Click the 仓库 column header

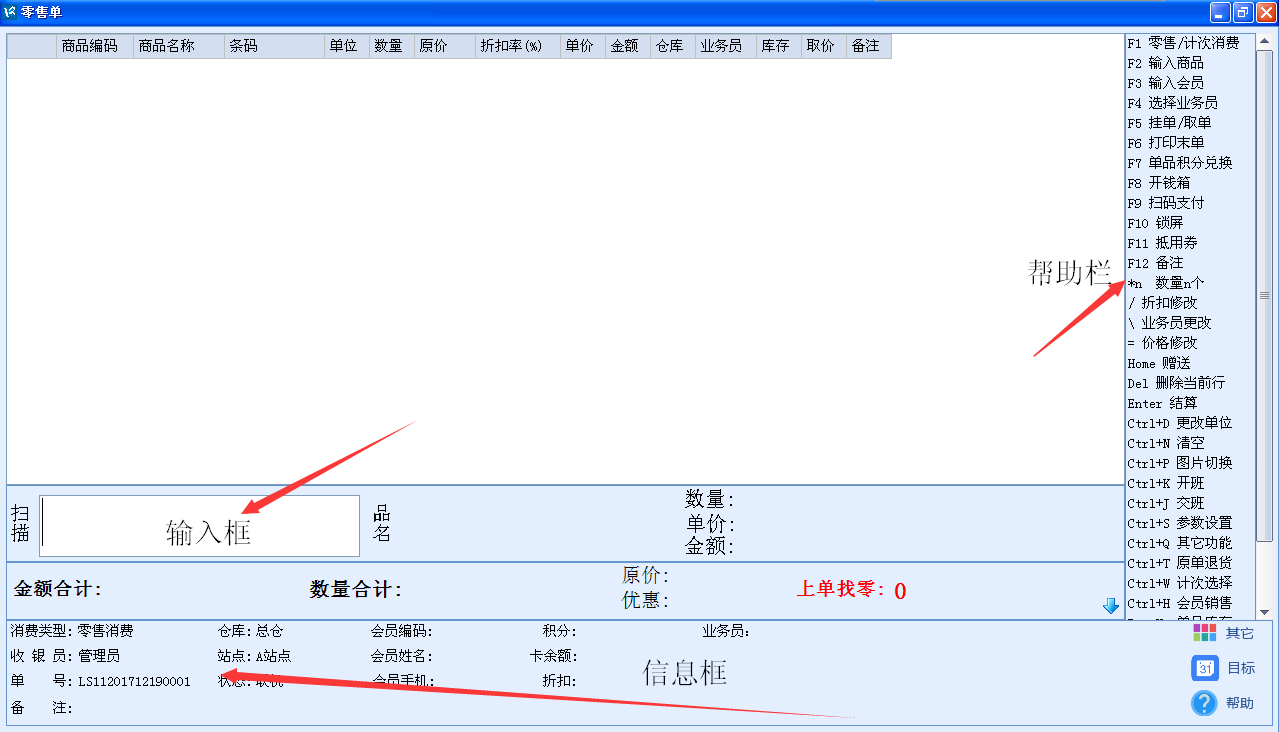click(672, 46)
